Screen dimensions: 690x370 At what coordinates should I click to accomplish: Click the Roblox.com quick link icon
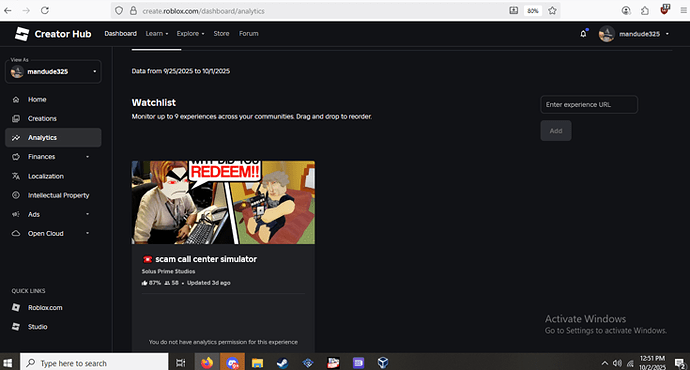pyautogui.click(x=16, y=308)
